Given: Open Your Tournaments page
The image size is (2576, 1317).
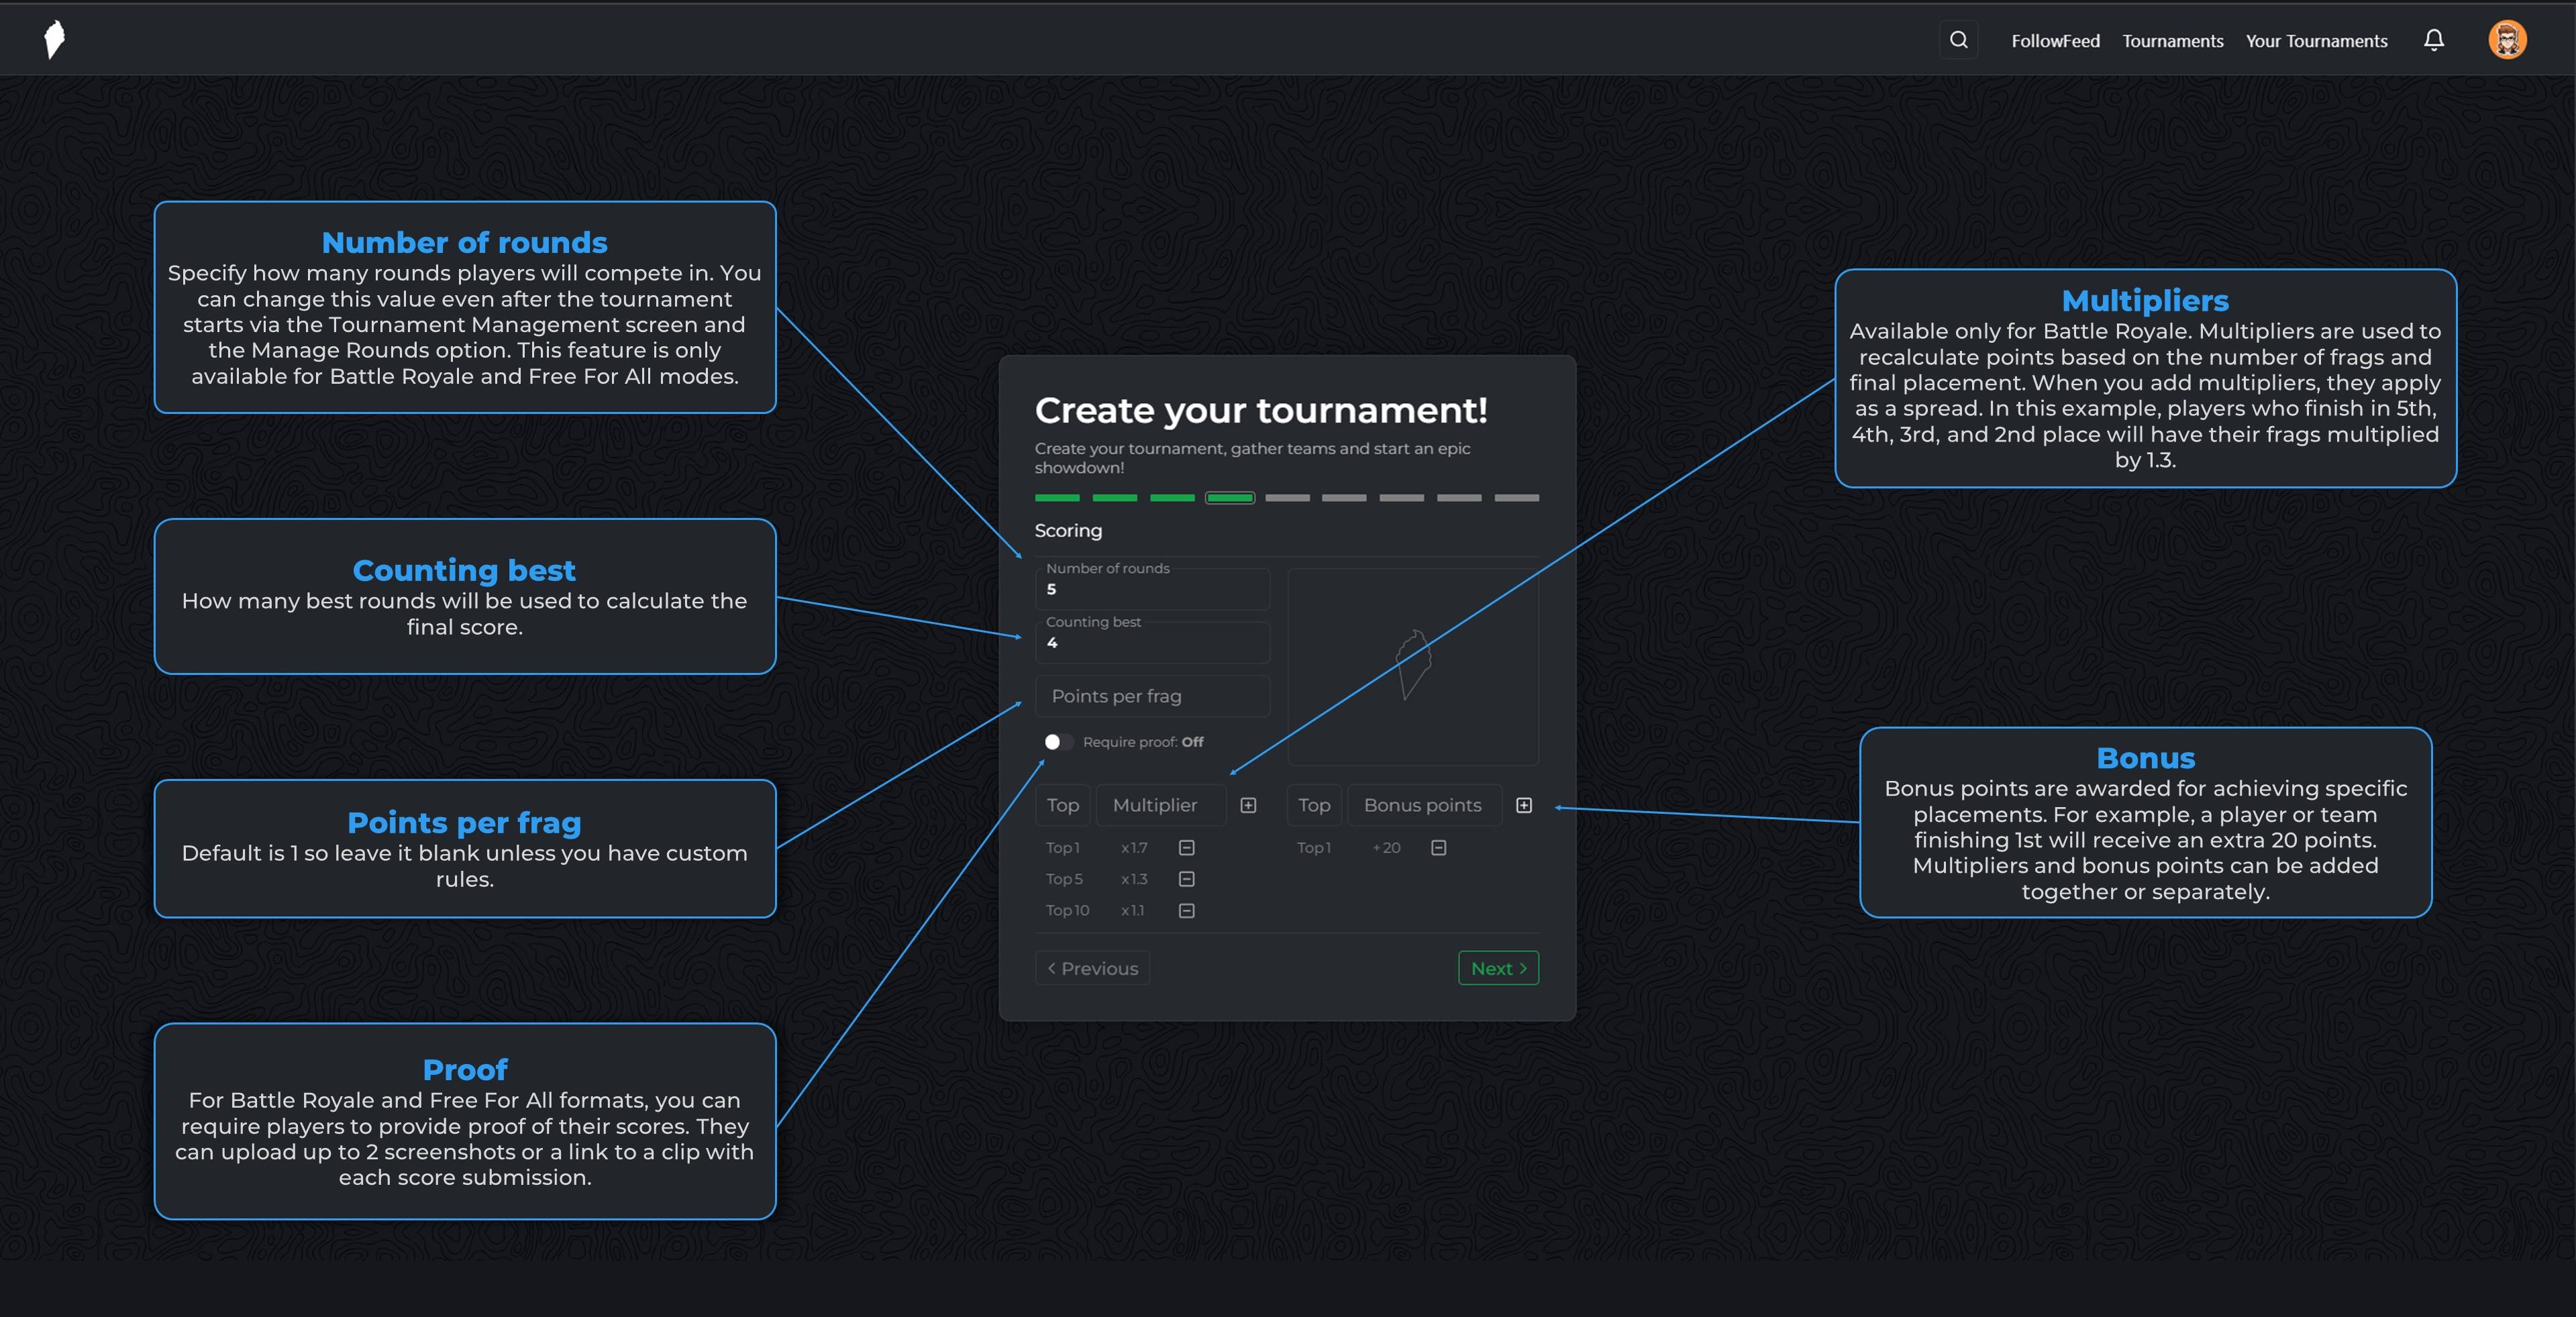Looking at the screenshot, I should [x=2316, y=41].
